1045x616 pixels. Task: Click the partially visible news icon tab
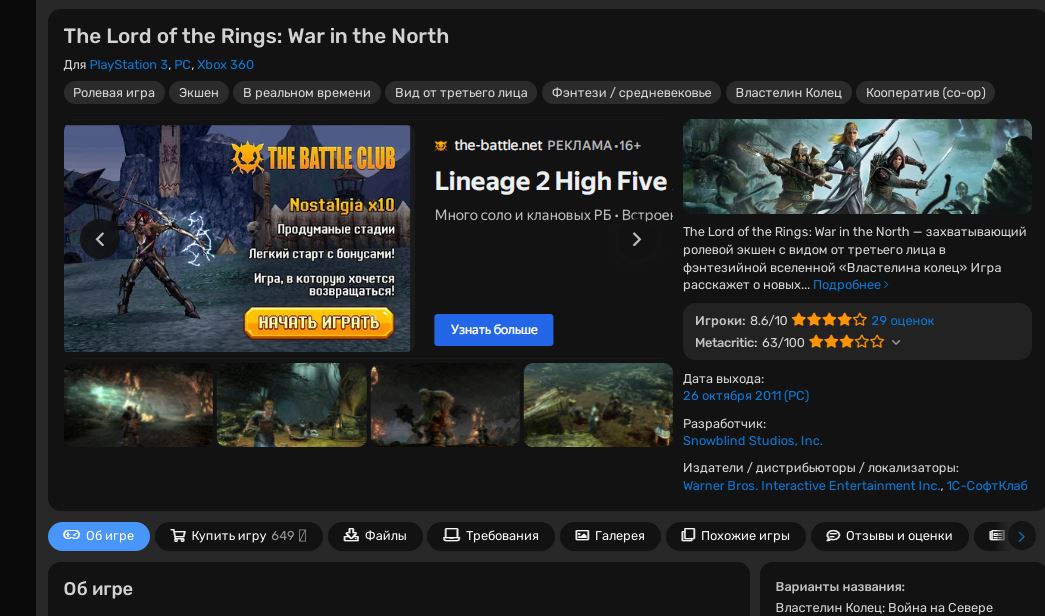pos(996,535)
